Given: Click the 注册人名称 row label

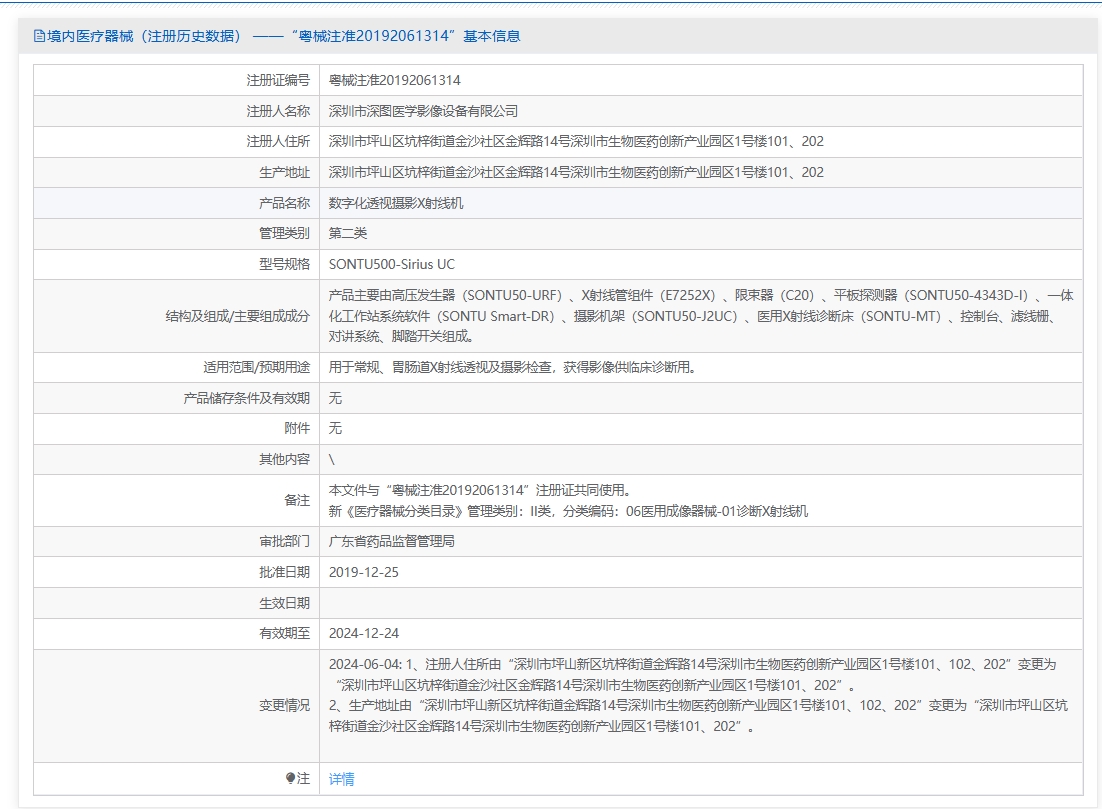Looking at the screenshot, I should point(278,111).
